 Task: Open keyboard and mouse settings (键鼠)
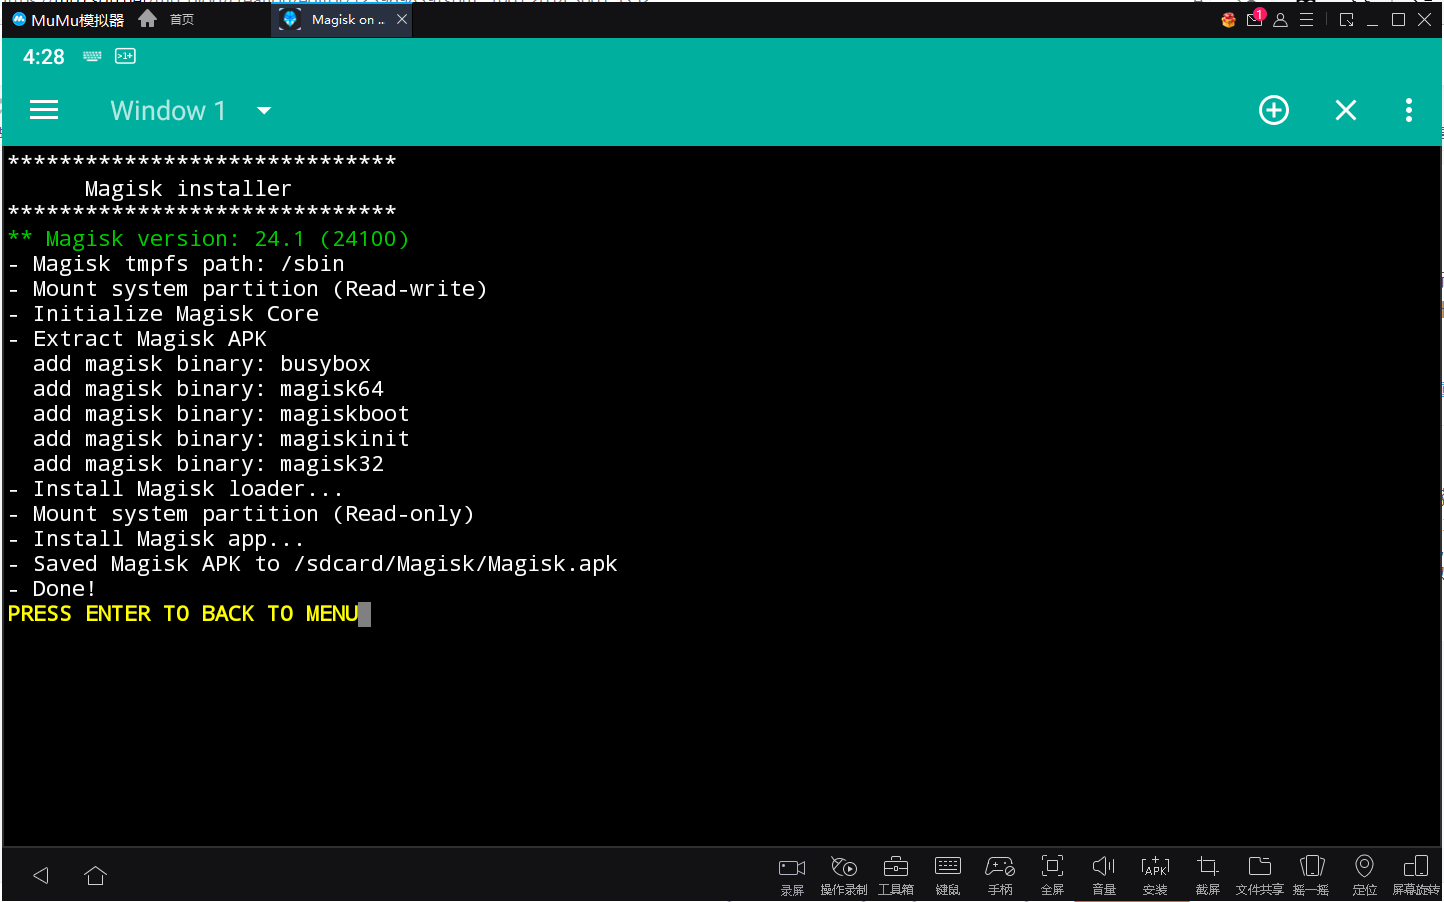click(x=948, y=876)
